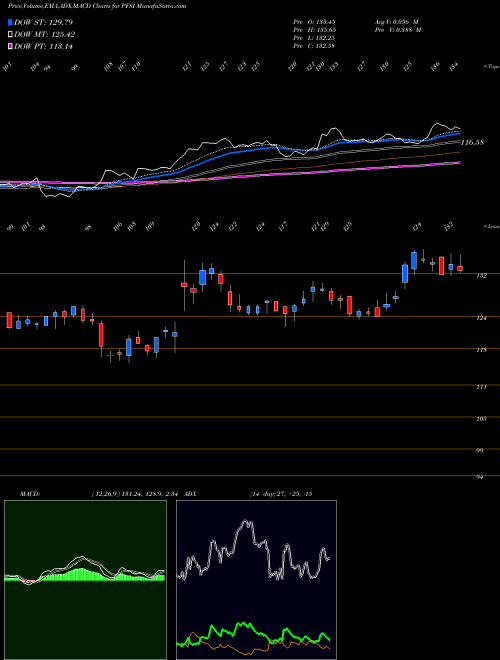Select the 'DOW ST: 129.79' label
This screenshot has width=500, height=660.
tap(44, 22)
